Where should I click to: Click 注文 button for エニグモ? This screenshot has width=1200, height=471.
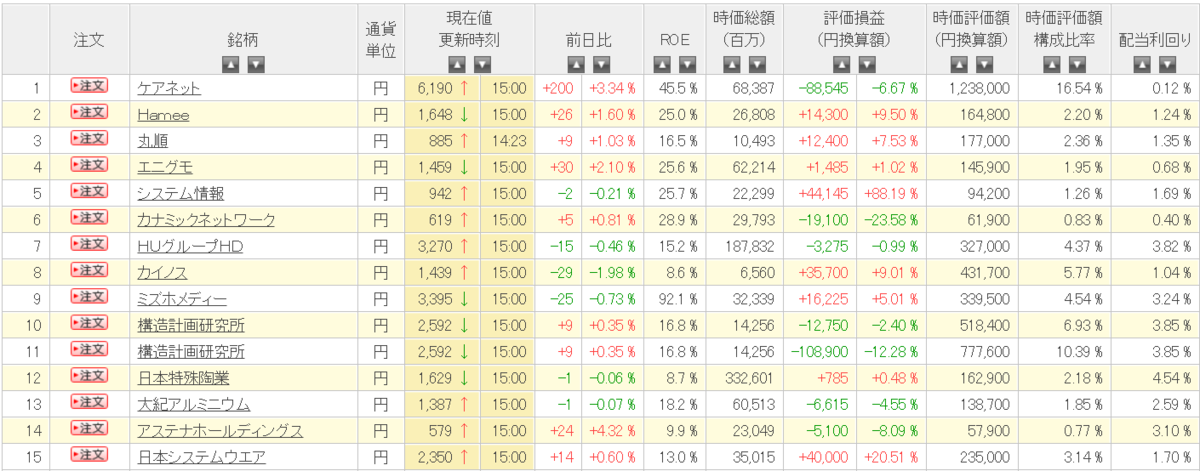pyautogui.click(x=89, y=165)
